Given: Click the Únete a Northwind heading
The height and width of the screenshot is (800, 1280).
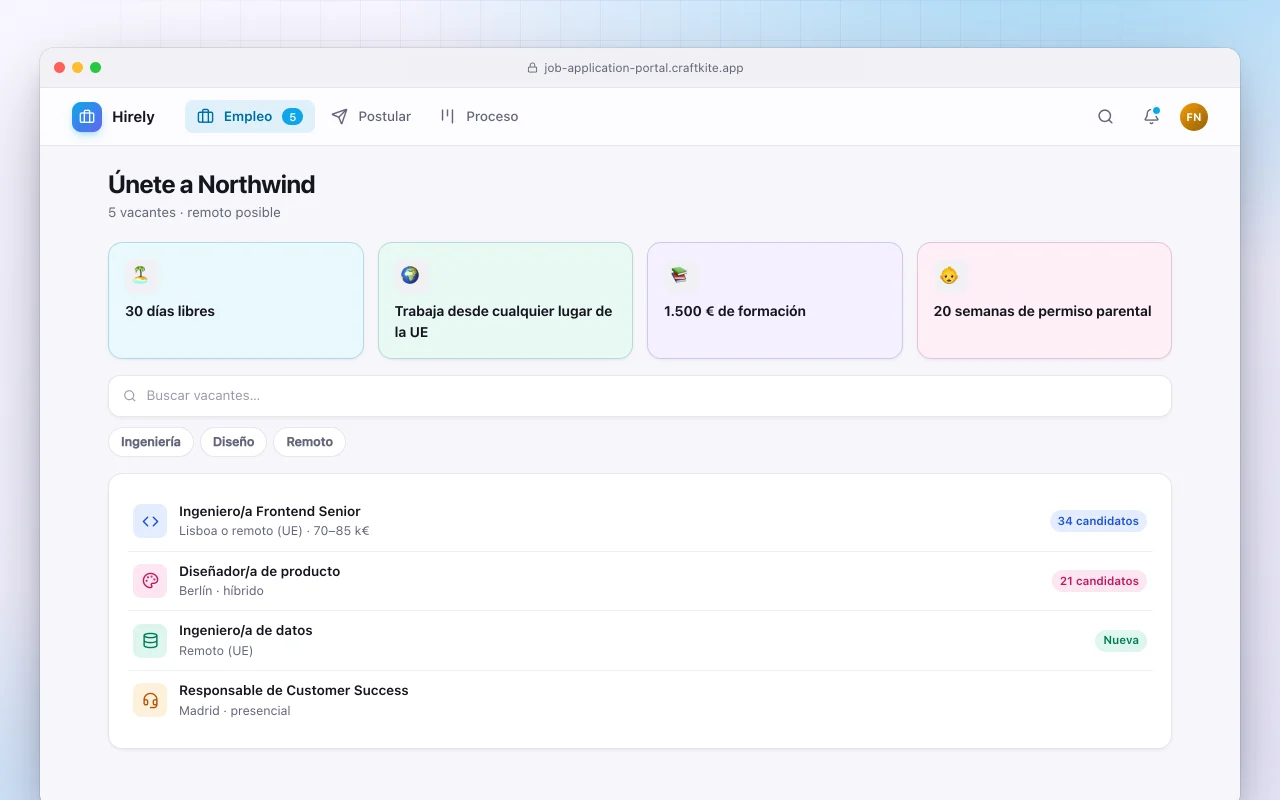Looking at the screenshot, I should click(212, 184).
